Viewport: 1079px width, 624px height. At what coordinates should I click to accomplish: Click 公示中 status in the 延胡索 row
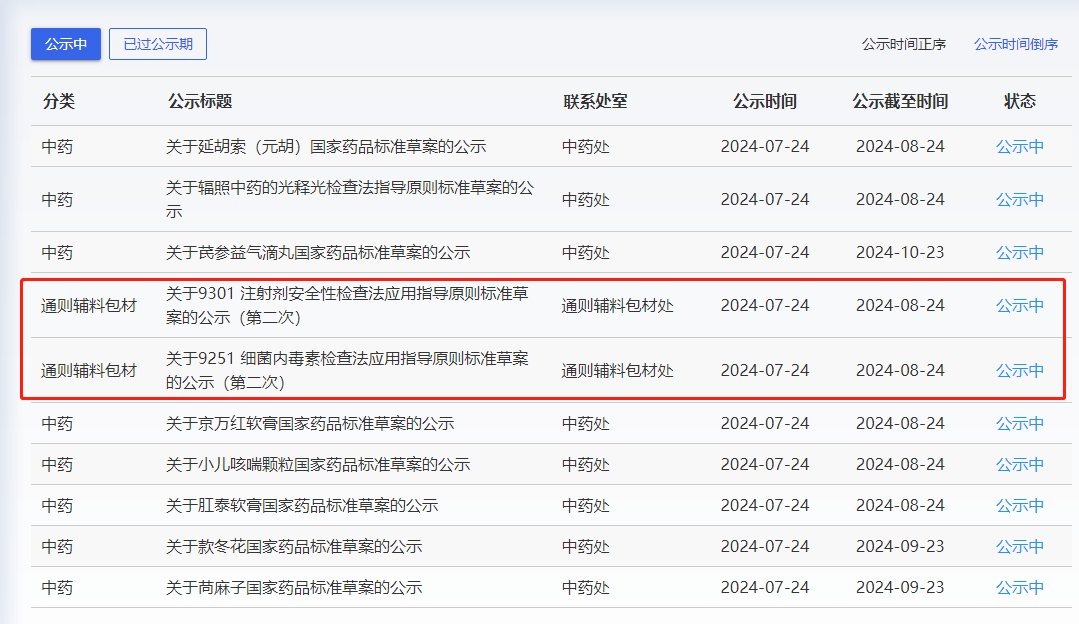(x=1019, y=147)
